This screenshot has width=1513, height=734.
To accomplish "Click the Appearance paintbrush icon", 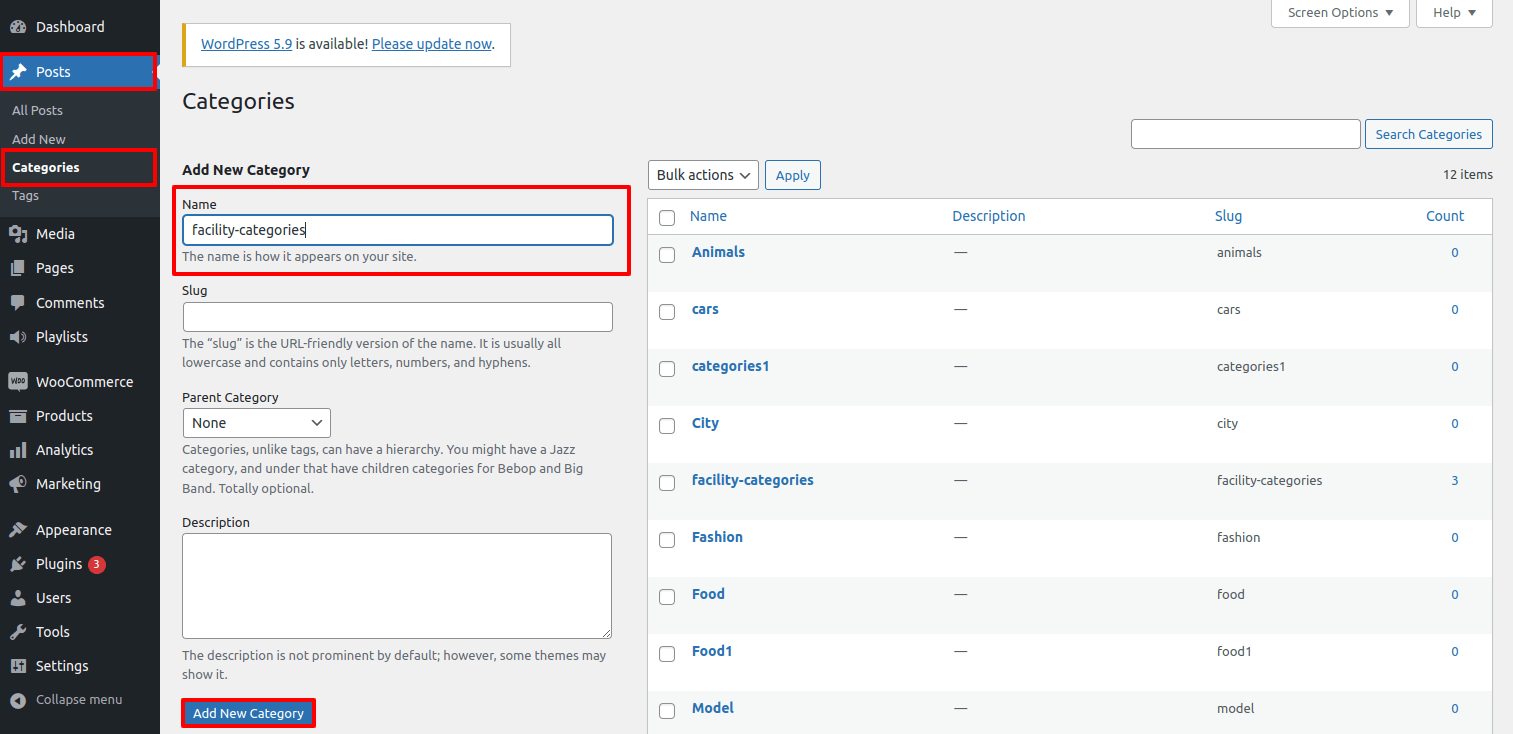I will (18, 529).
